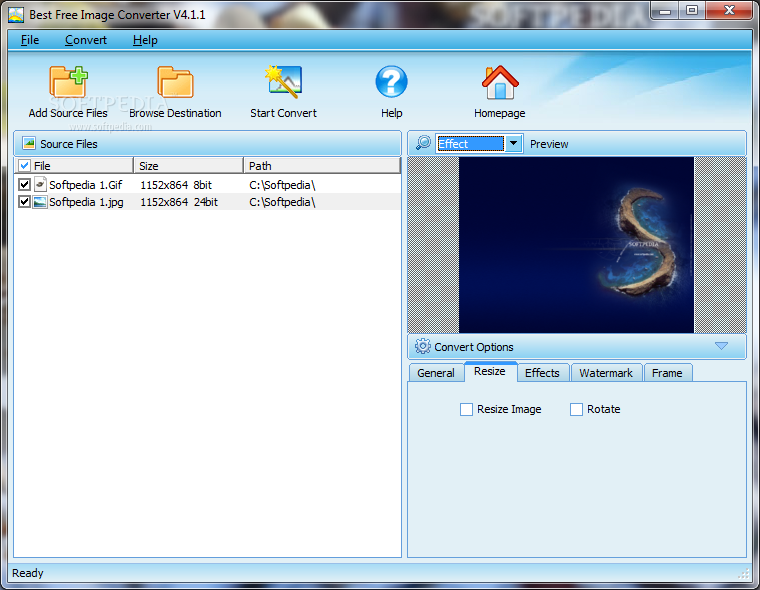The image size is (760, 590).
Task: Enable the Rotate checkbox
Action: [576, 409]
